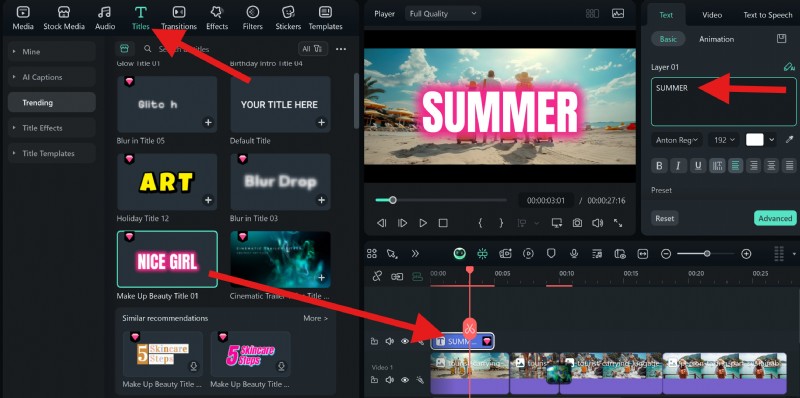Expand the Title Templates category

[52, 153]
